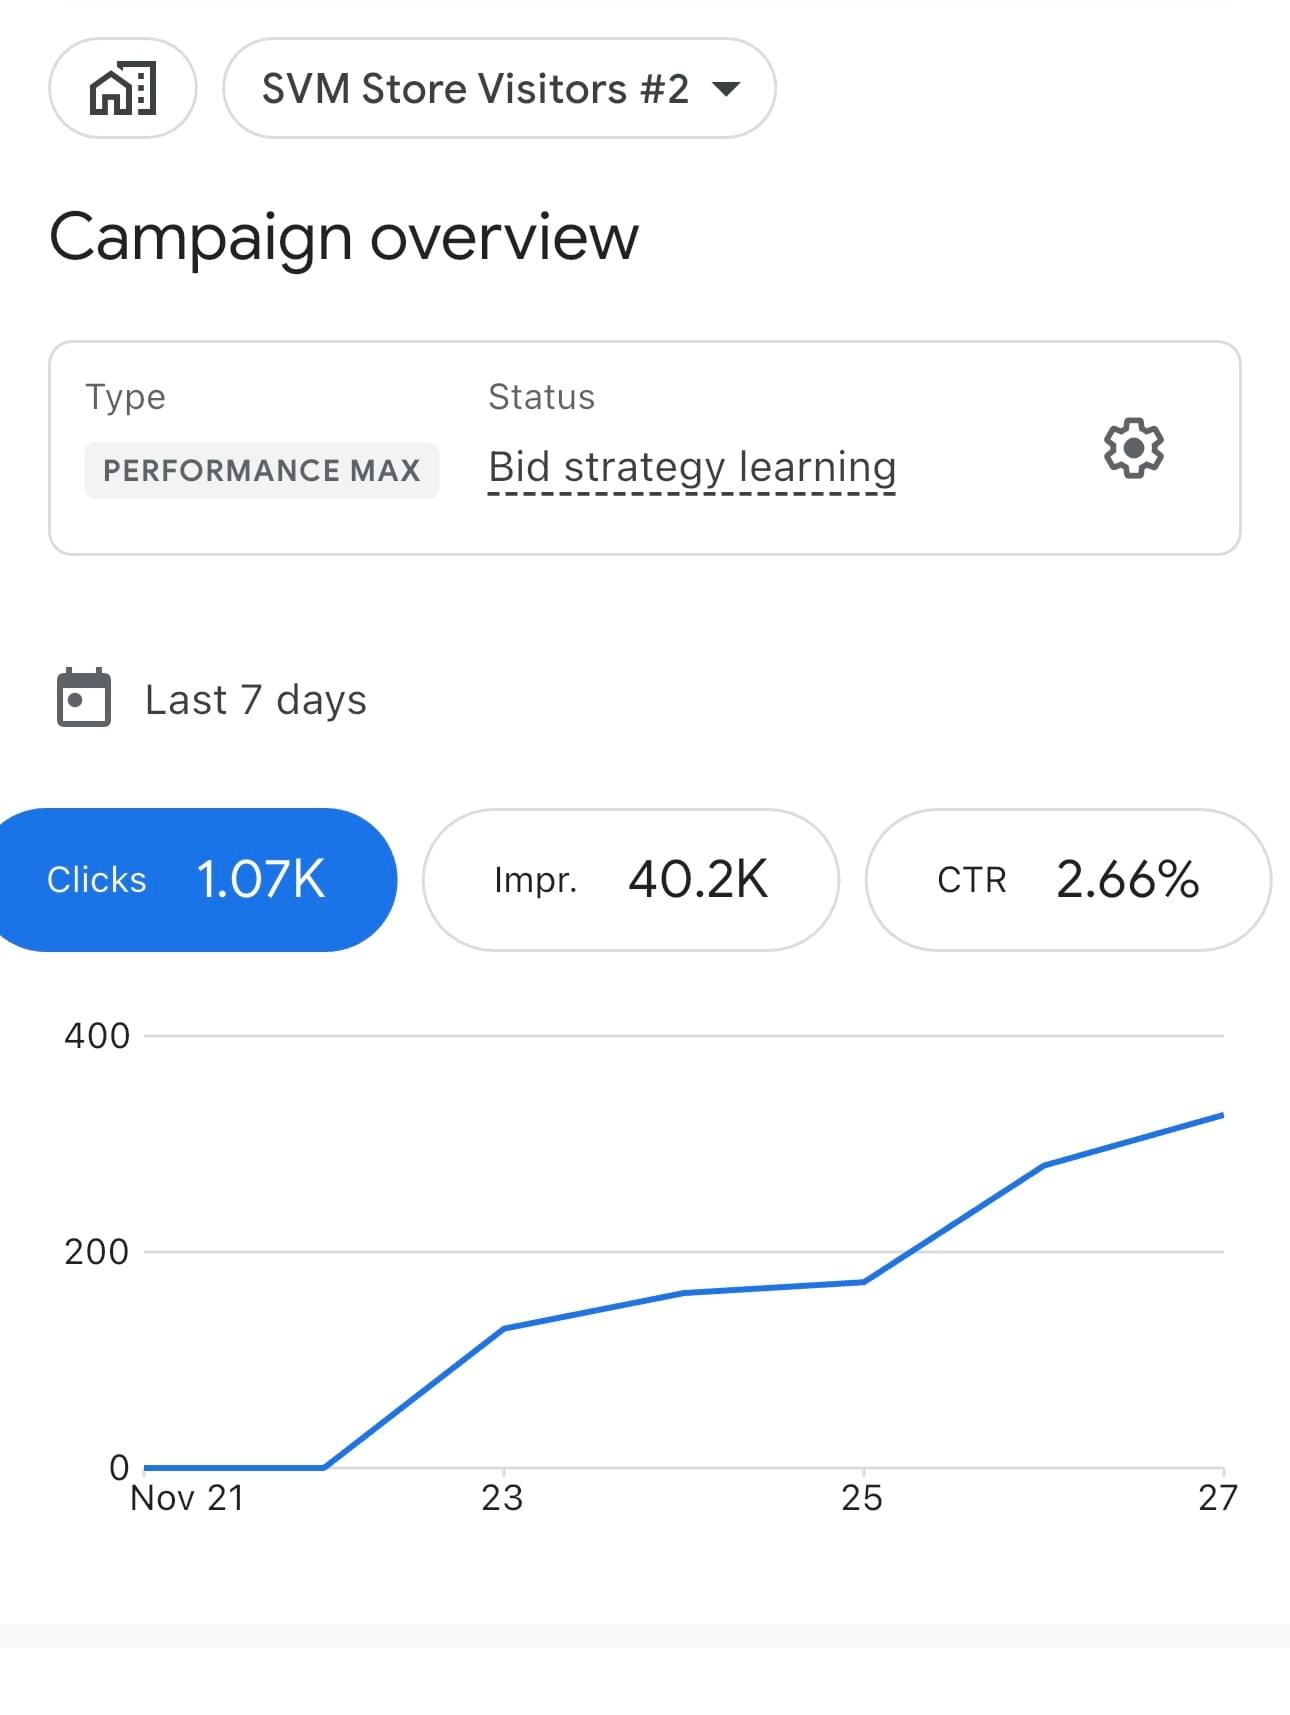Viewport: 1290px width, 1715px height.
Task: Click the Status field label
Action: point(541,397)
